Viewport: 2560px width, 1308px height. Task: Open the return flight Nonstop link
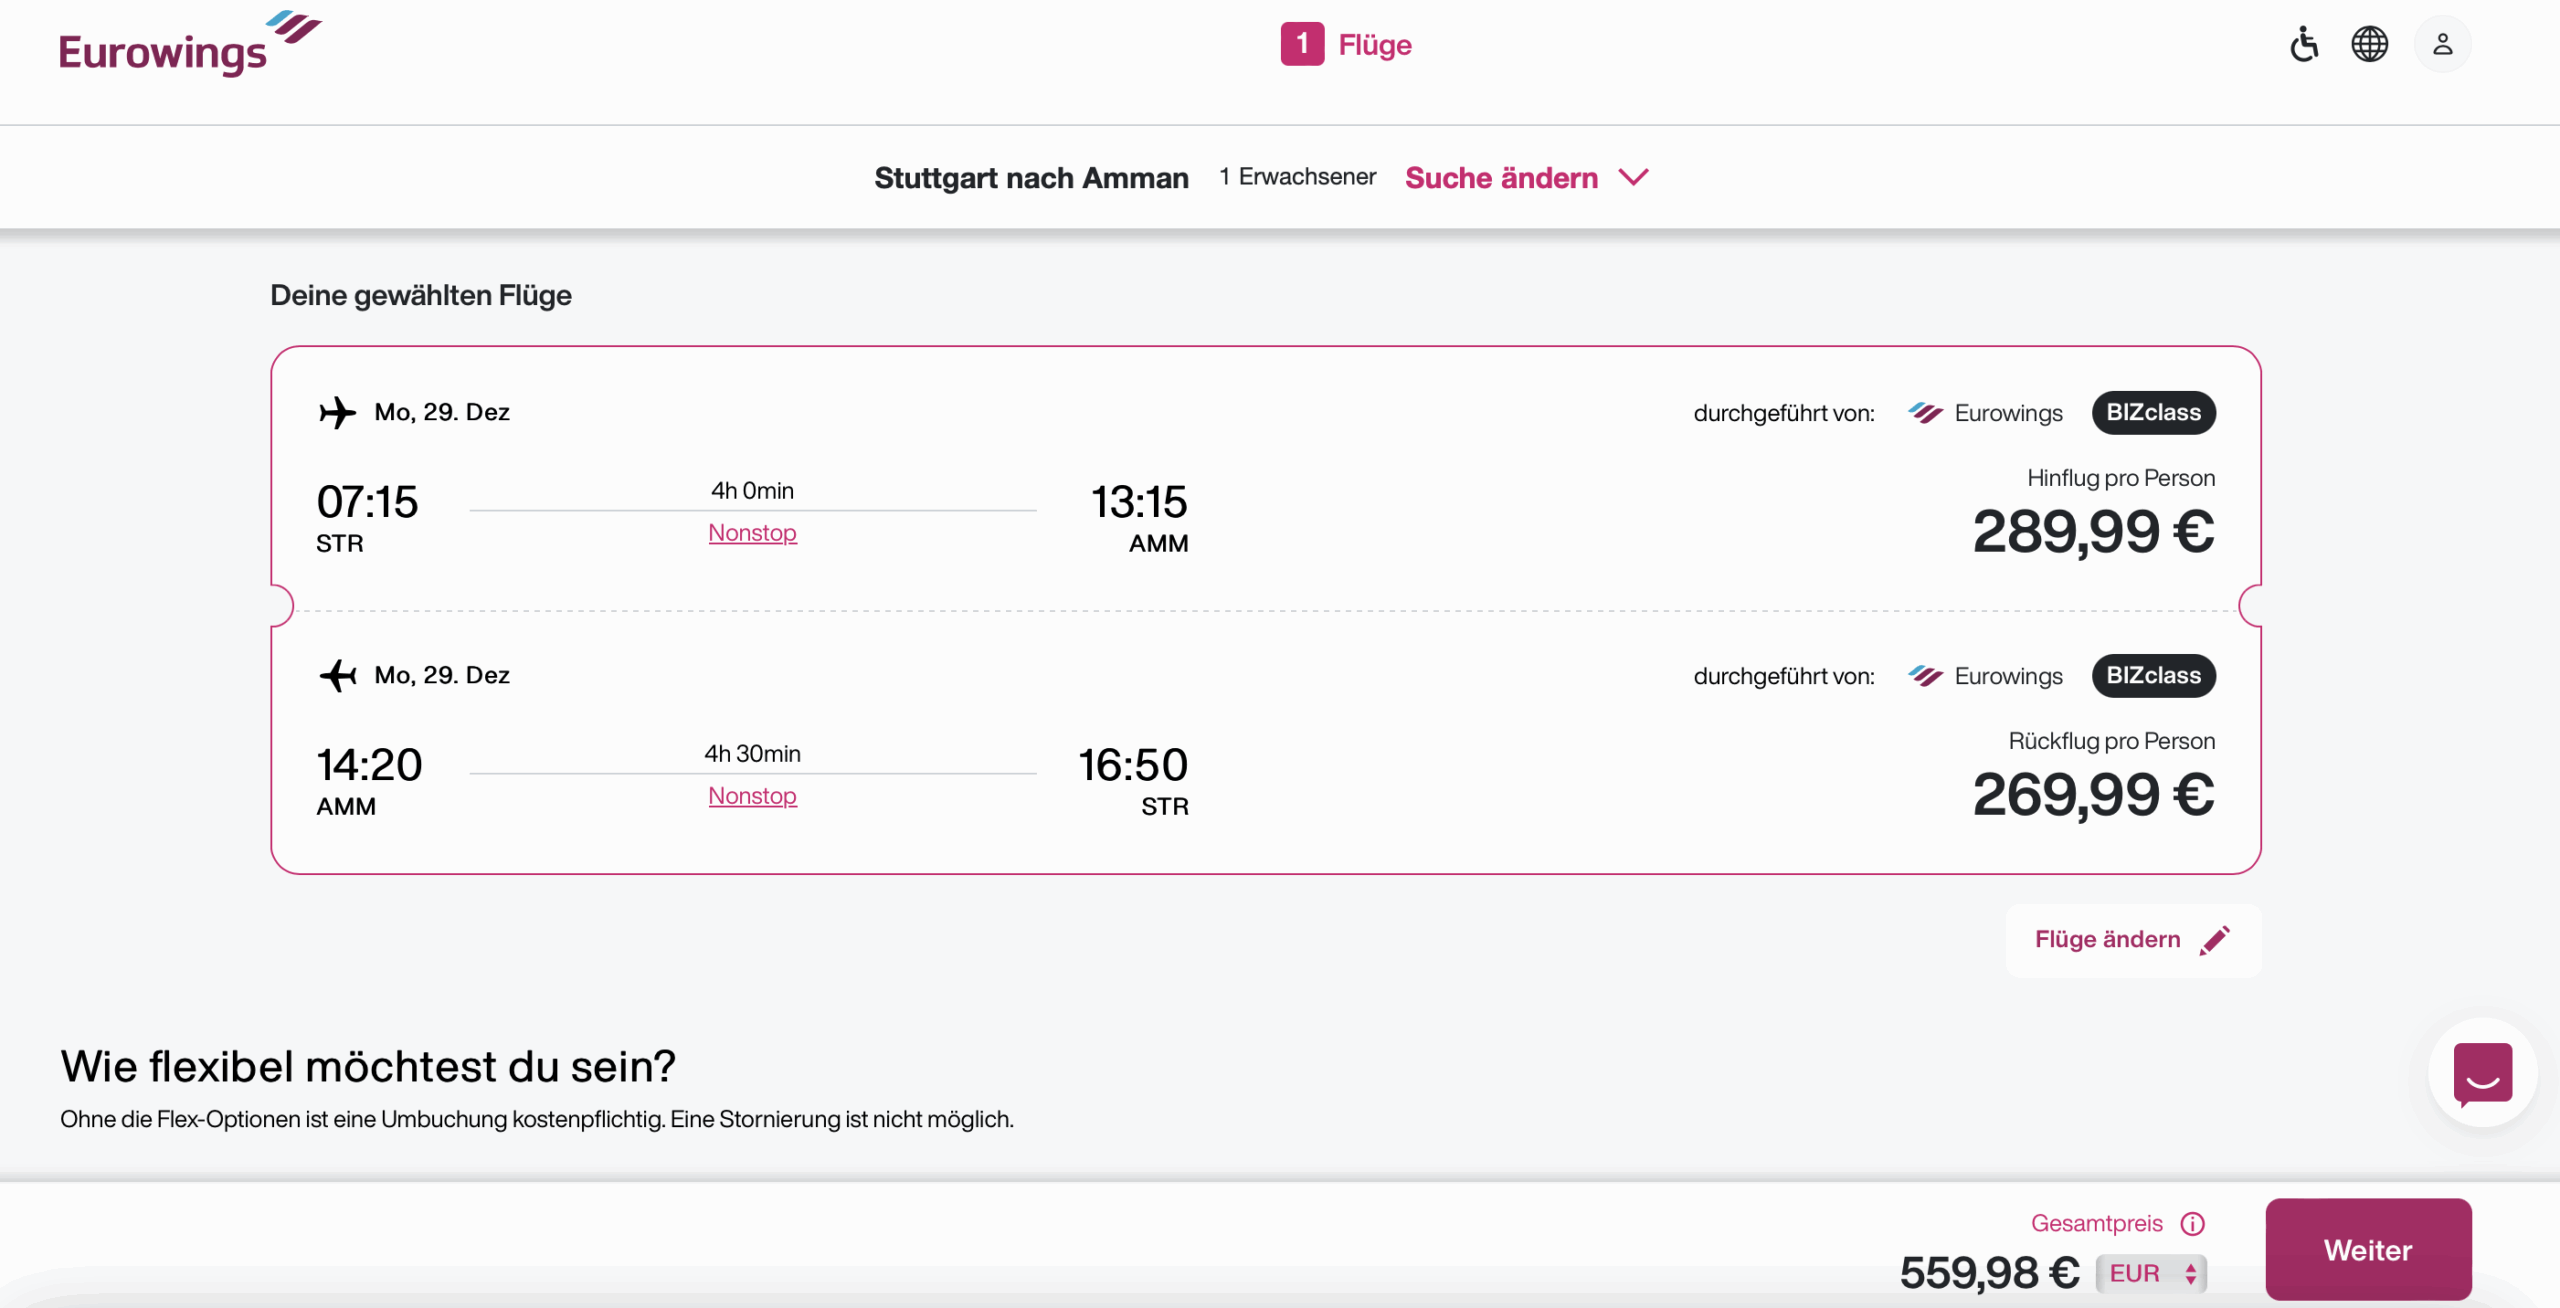[752, 796]
